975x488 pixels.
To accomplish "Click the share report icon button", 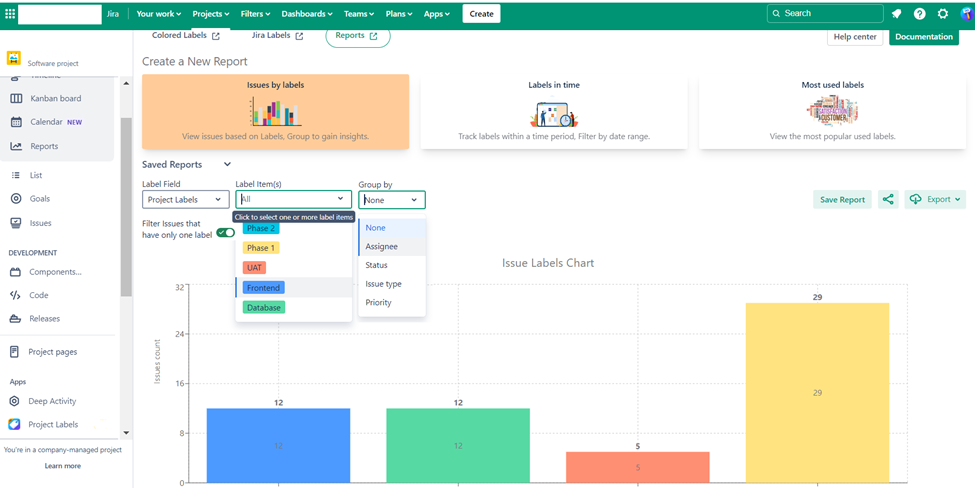I will [888, 200].
